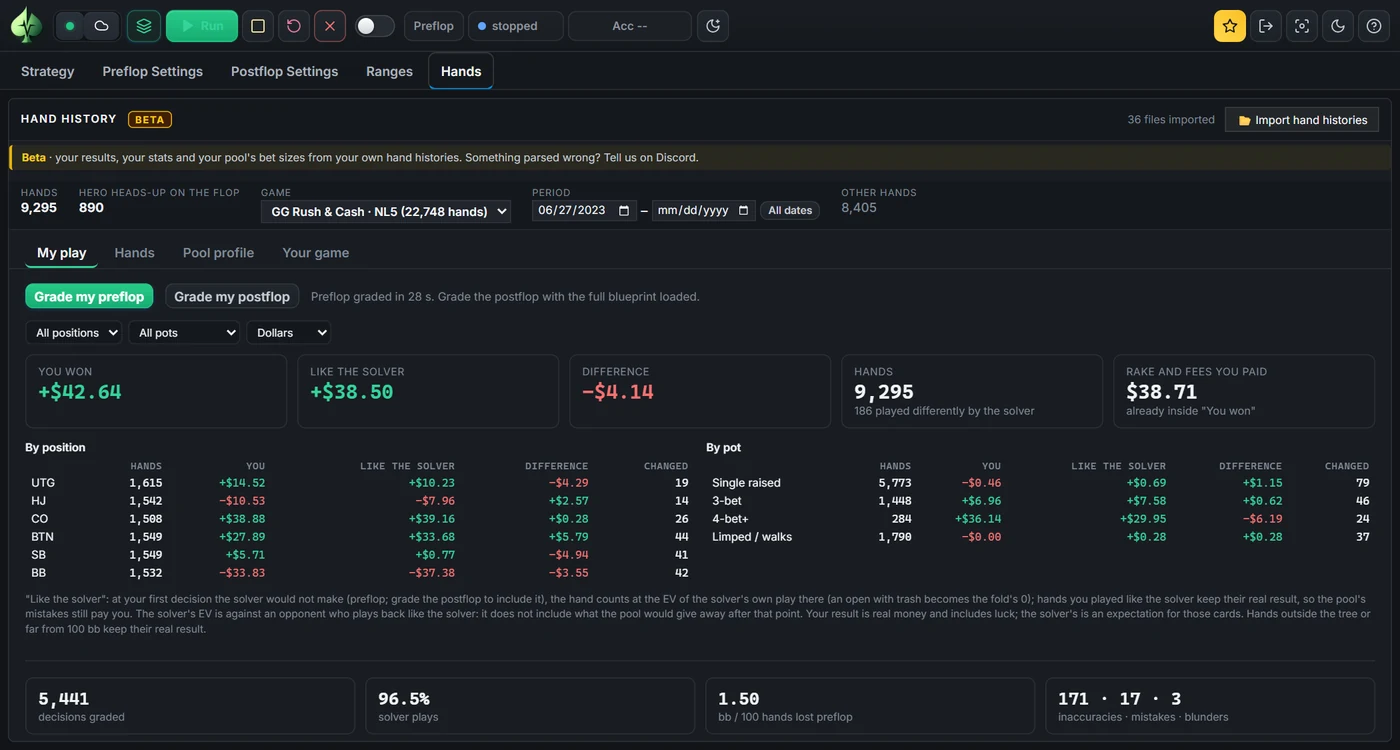Click Grade my postflop button
Screen dimensions: 1400x750
(x=232, y=296)
